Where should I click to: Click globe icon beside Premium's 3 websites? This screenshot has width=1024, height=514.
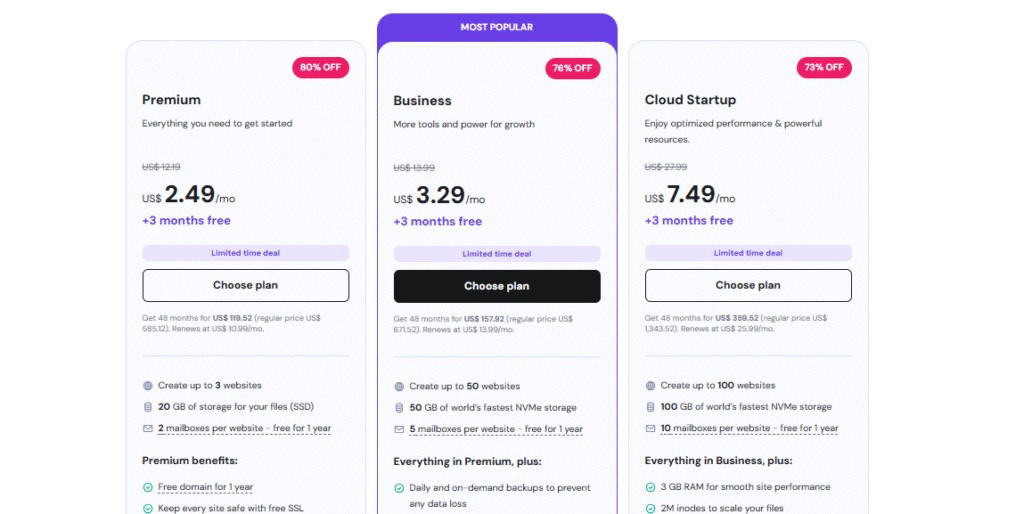tap(148, 385)
